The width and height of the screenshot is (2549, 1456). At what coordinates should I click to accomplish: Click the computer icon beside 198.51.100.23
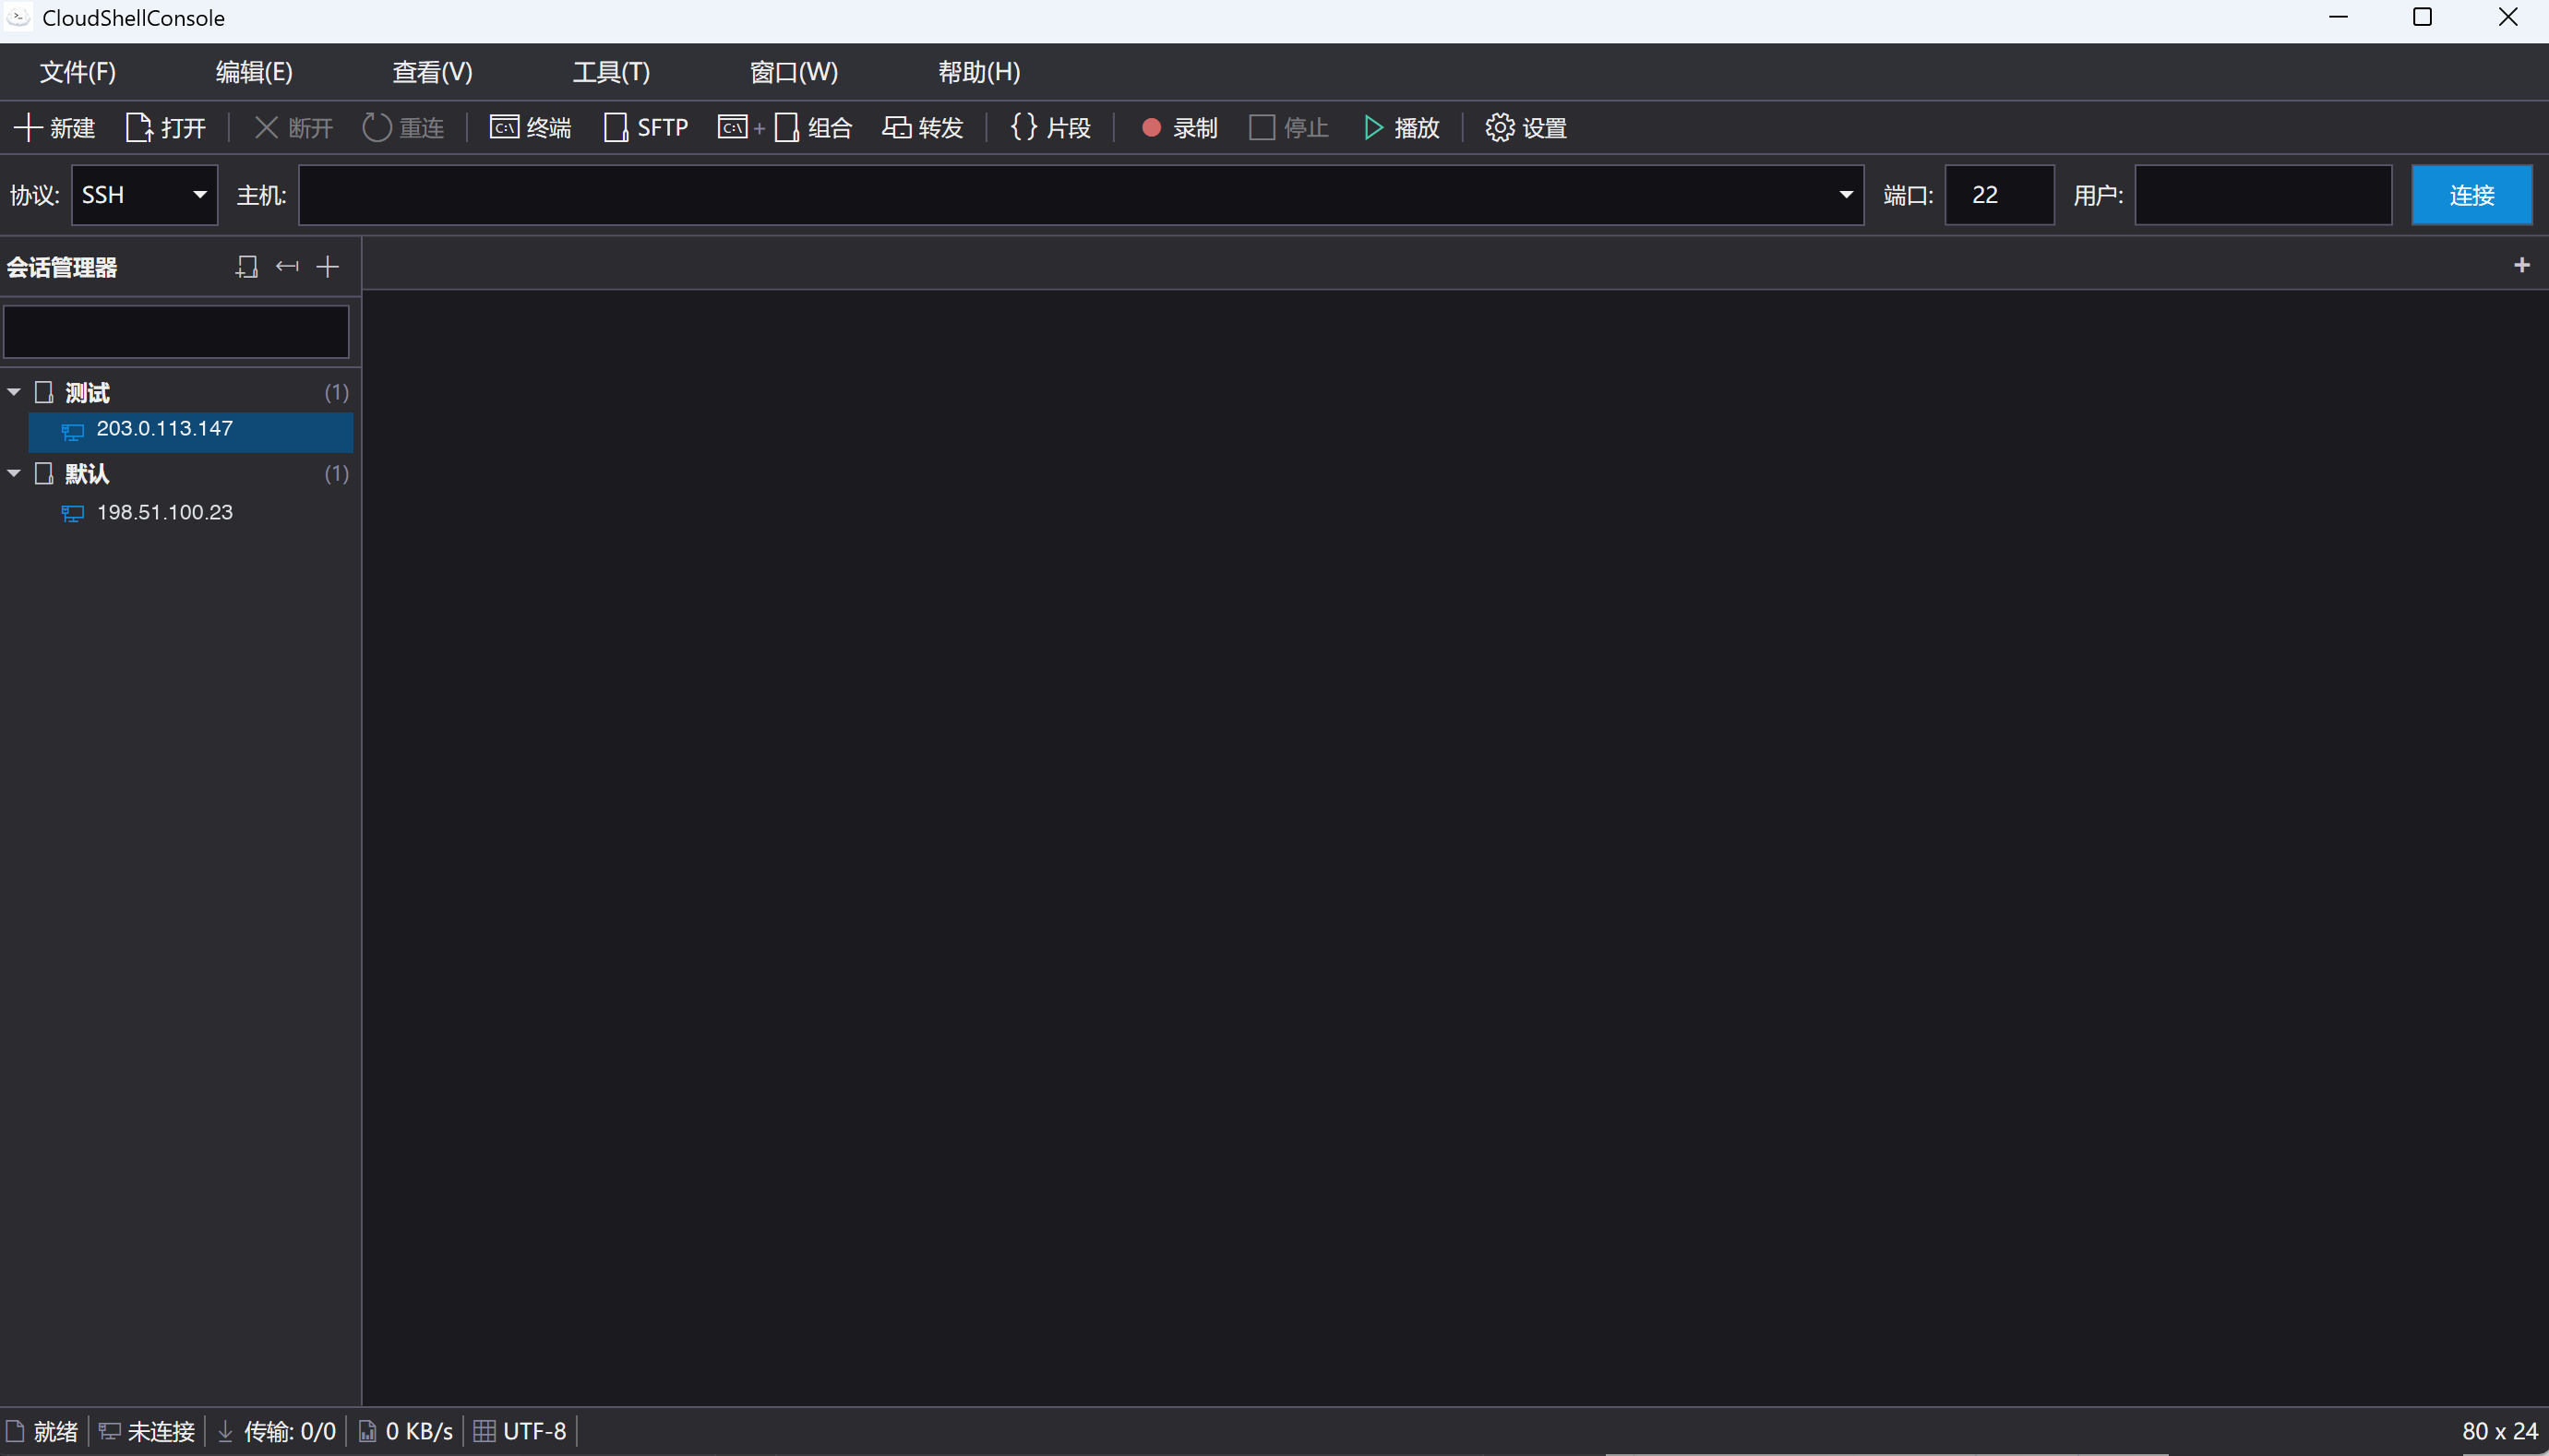(x=73, y=514)
